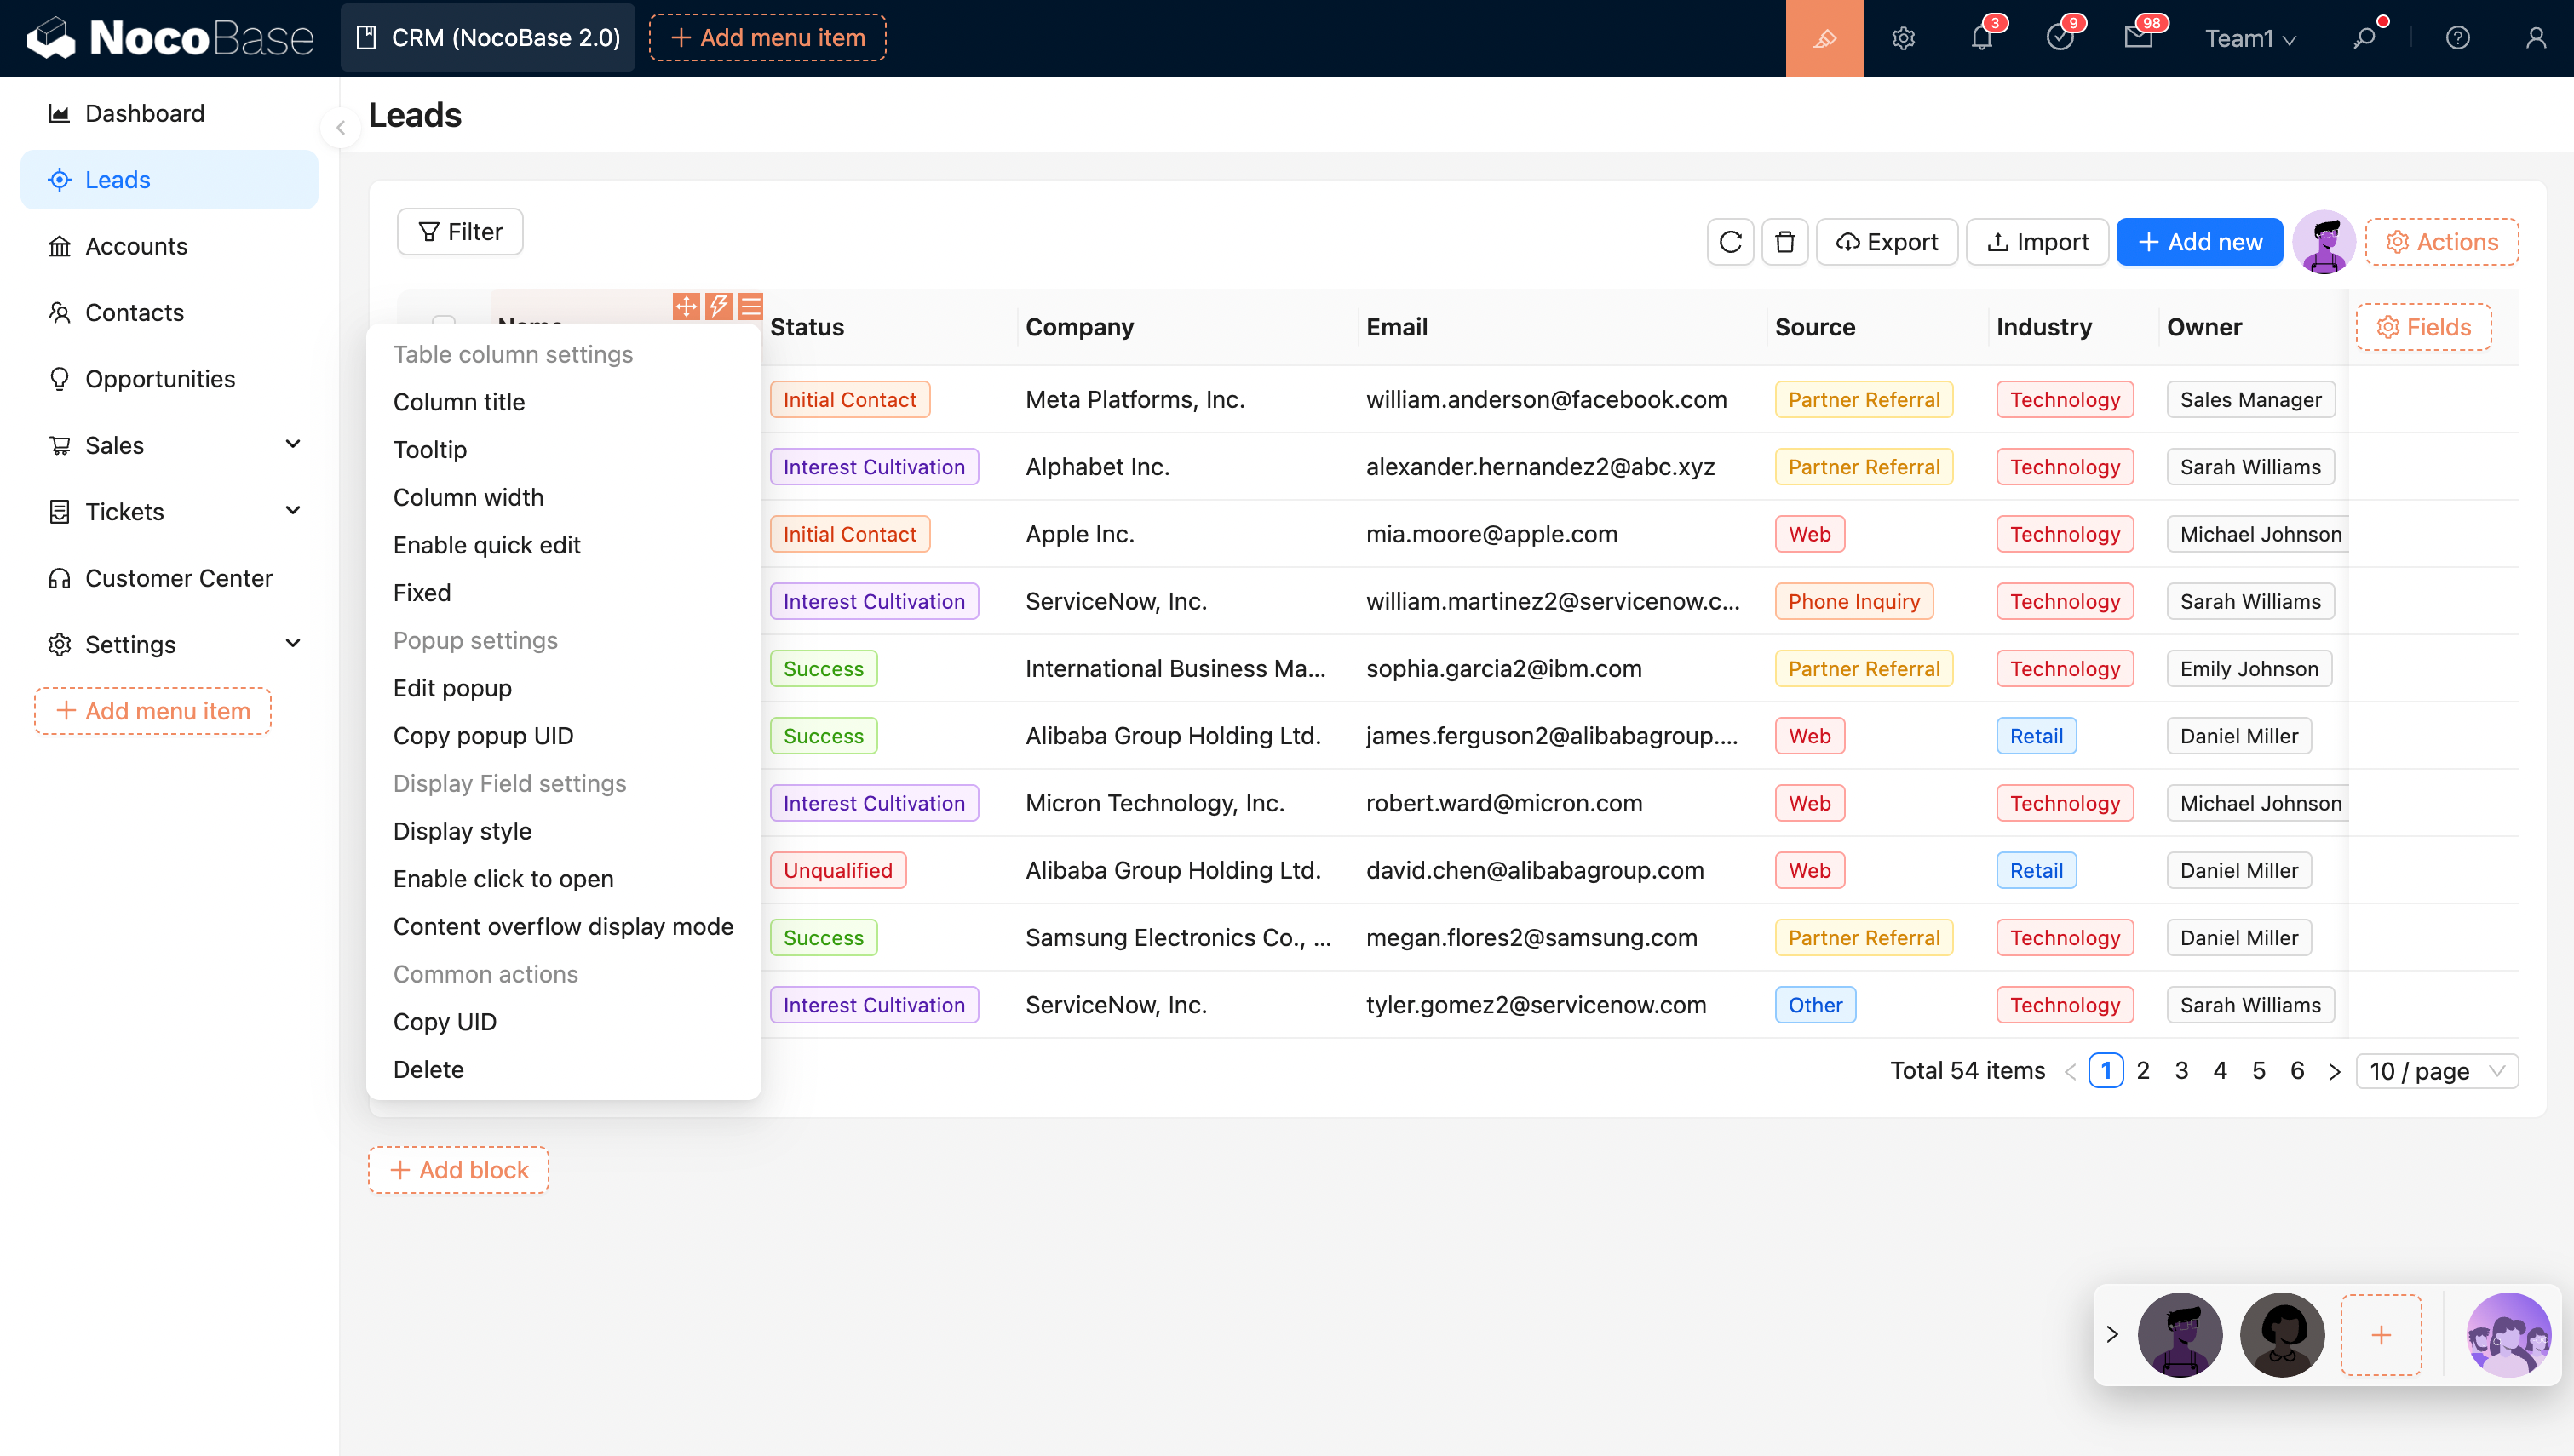Choose Enable quick edit menu option
Viewport: 2574px width, 1456px height.
pos(486,545)
